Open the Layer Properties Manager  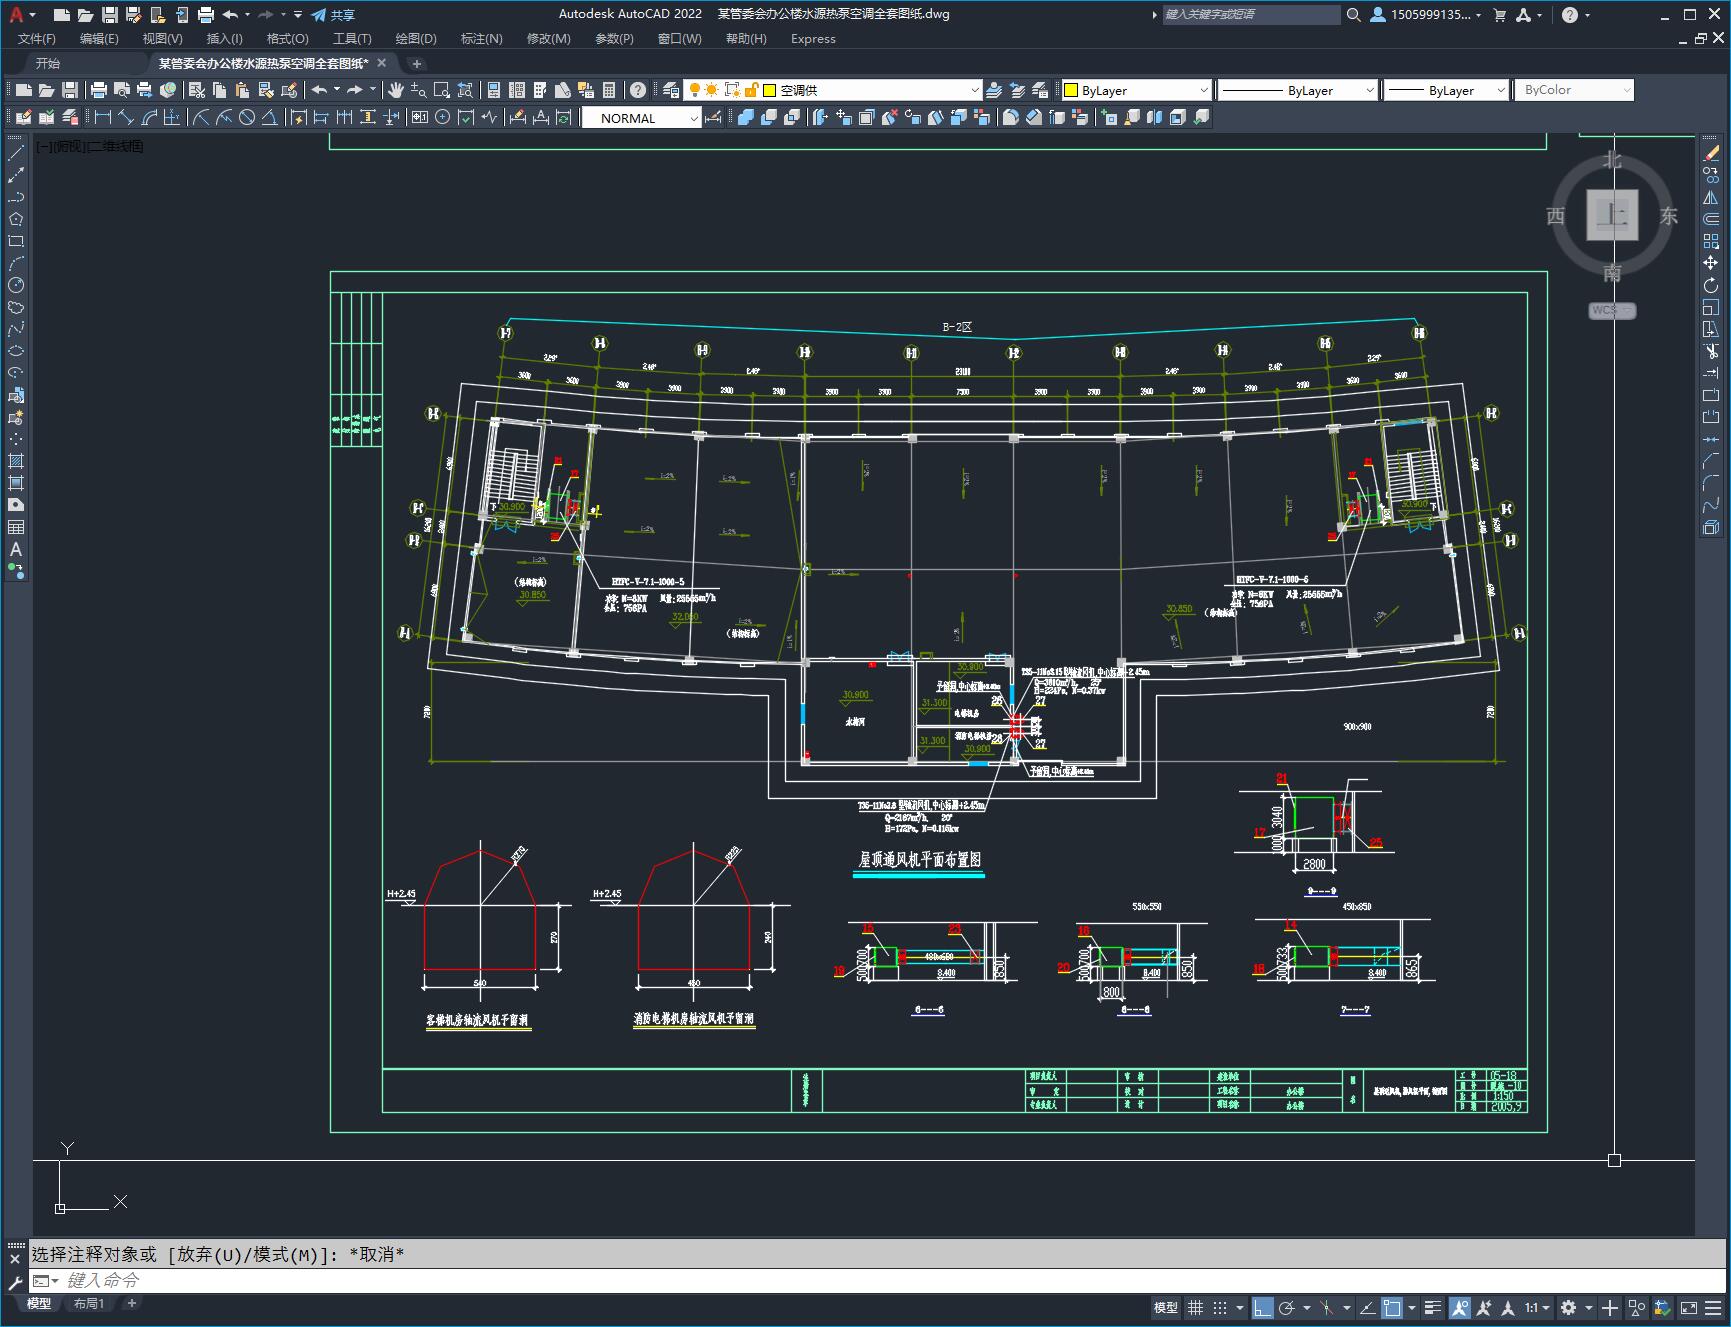click(671, 90)
